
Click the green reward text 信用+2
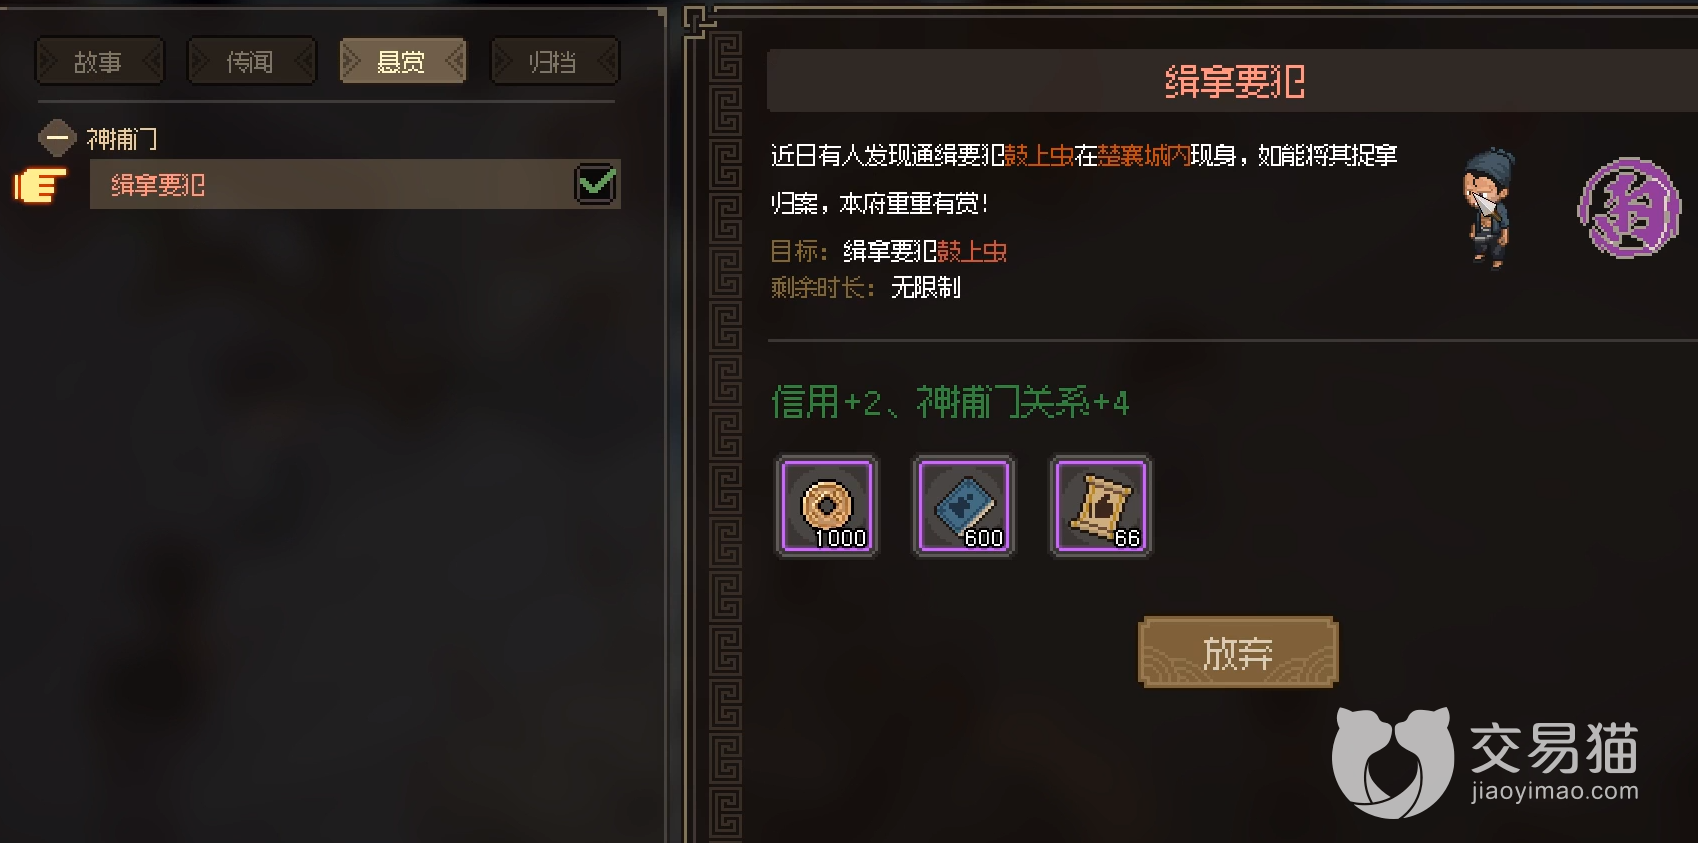pos(826,403)
